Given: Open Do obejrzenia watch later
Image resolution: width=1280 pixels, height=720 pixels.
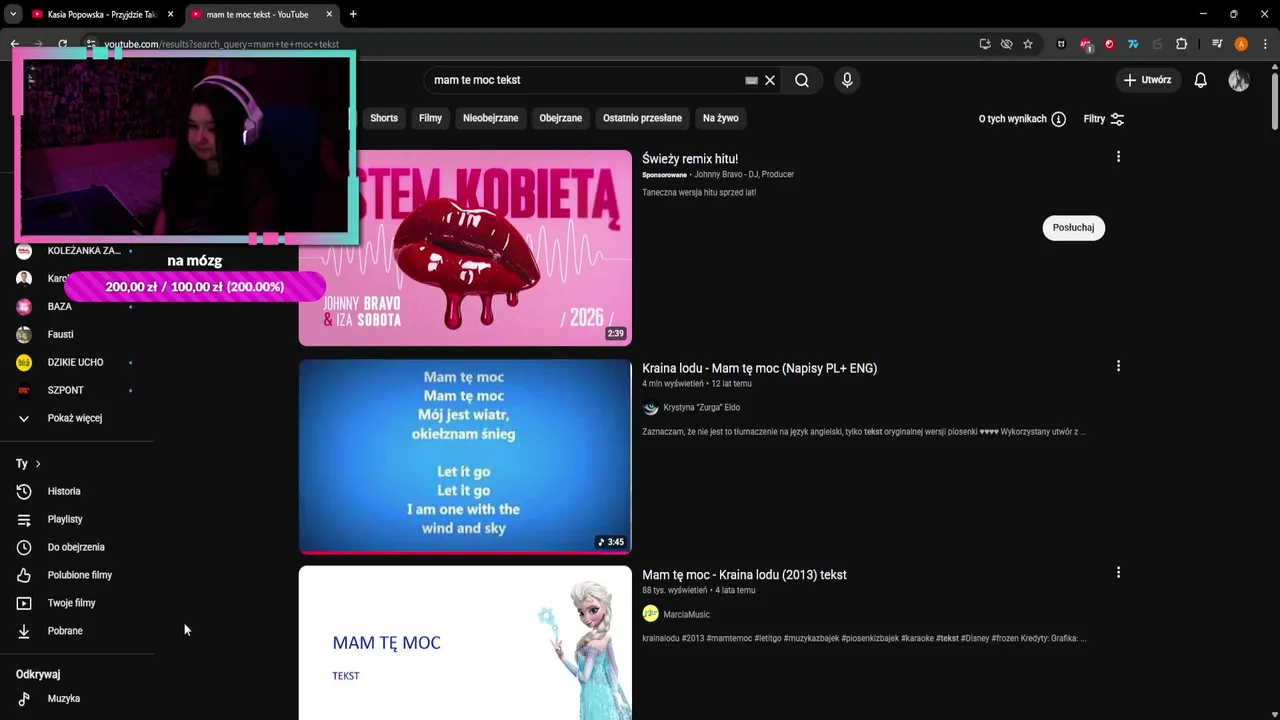Looking at the screenshot, I should point(76,548).
